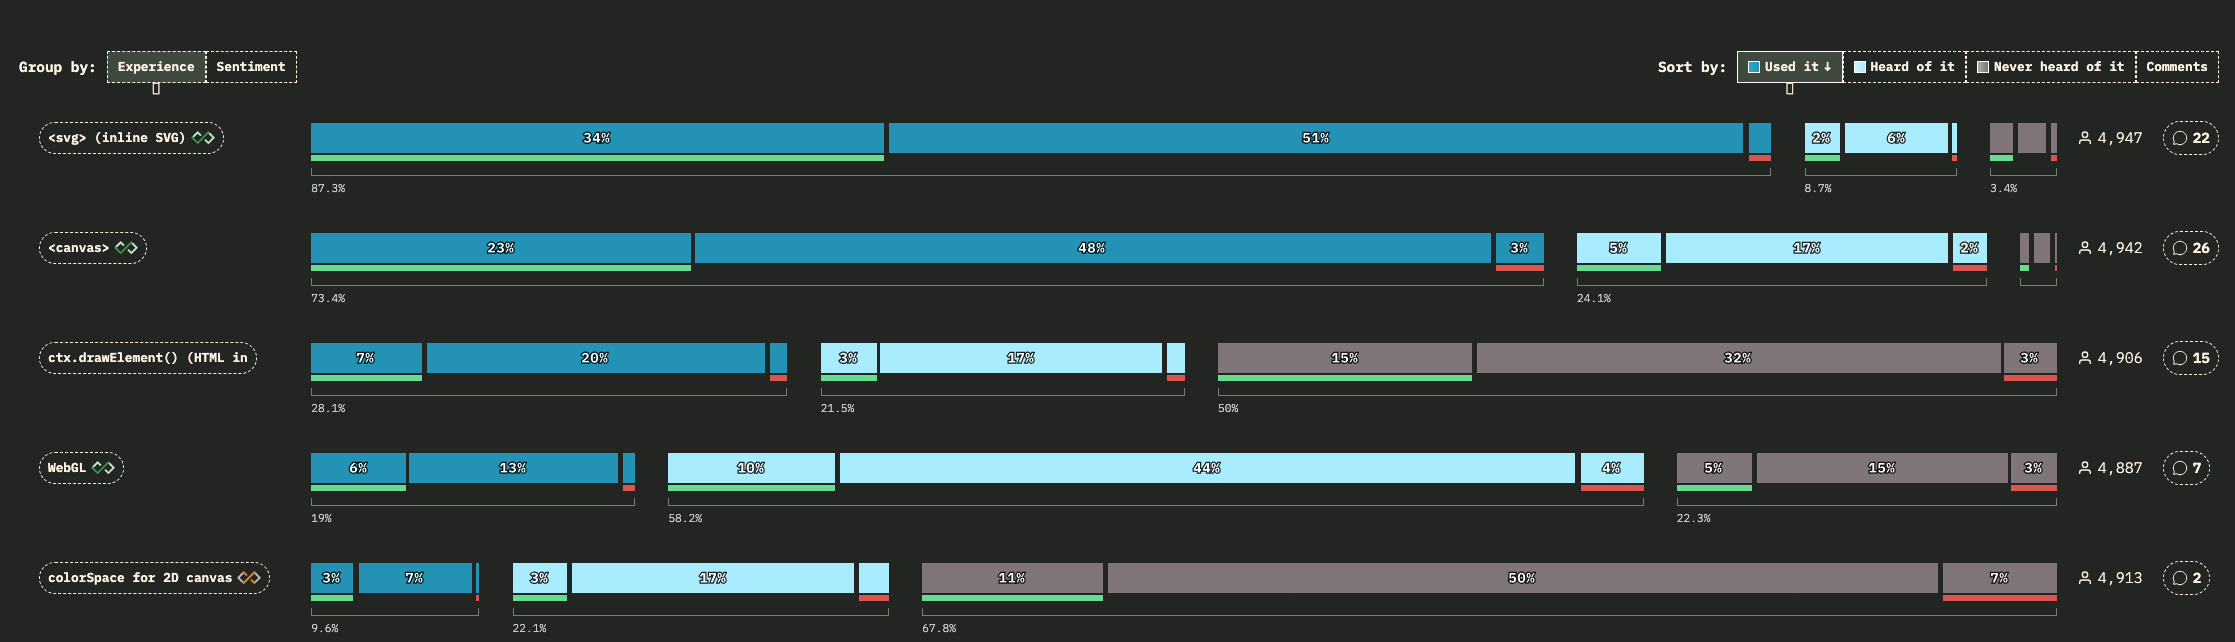
Task: Open the <canvas> feature label
Action: coord(79,248)
